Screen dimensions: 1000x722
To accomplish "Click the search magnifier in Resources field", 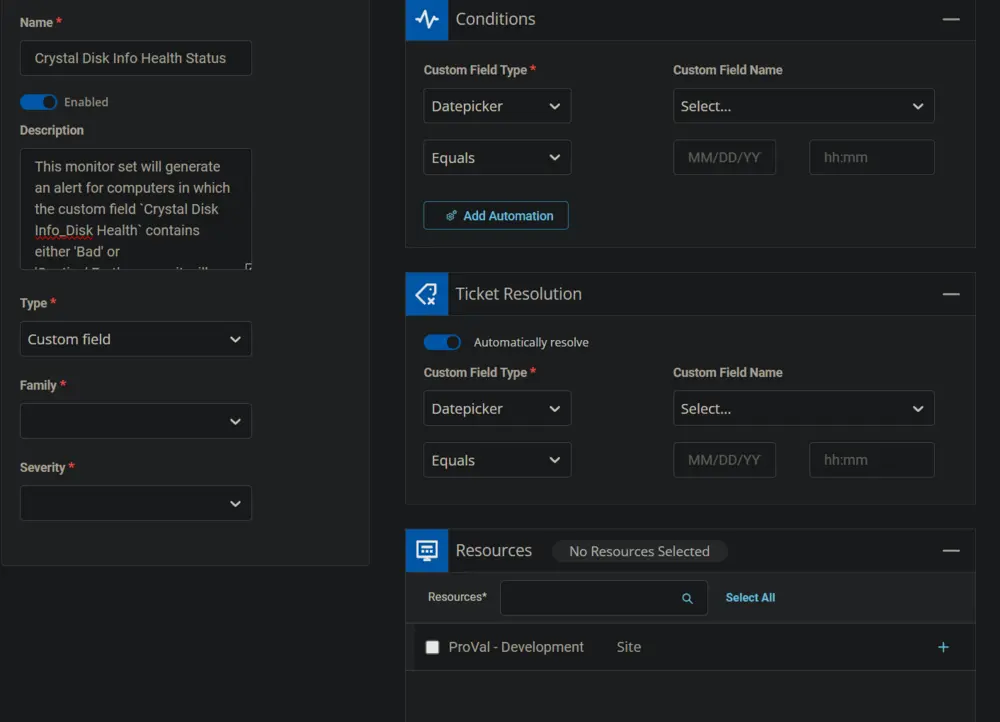I will (x=687, y=598).
